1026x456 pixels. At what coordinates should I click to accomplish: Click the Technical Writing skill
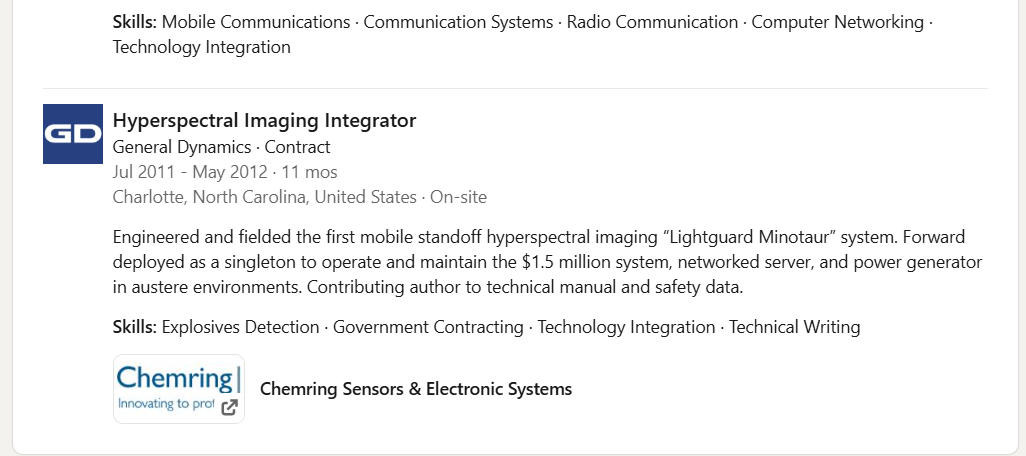pyautogui.click(x=794, y=326)
